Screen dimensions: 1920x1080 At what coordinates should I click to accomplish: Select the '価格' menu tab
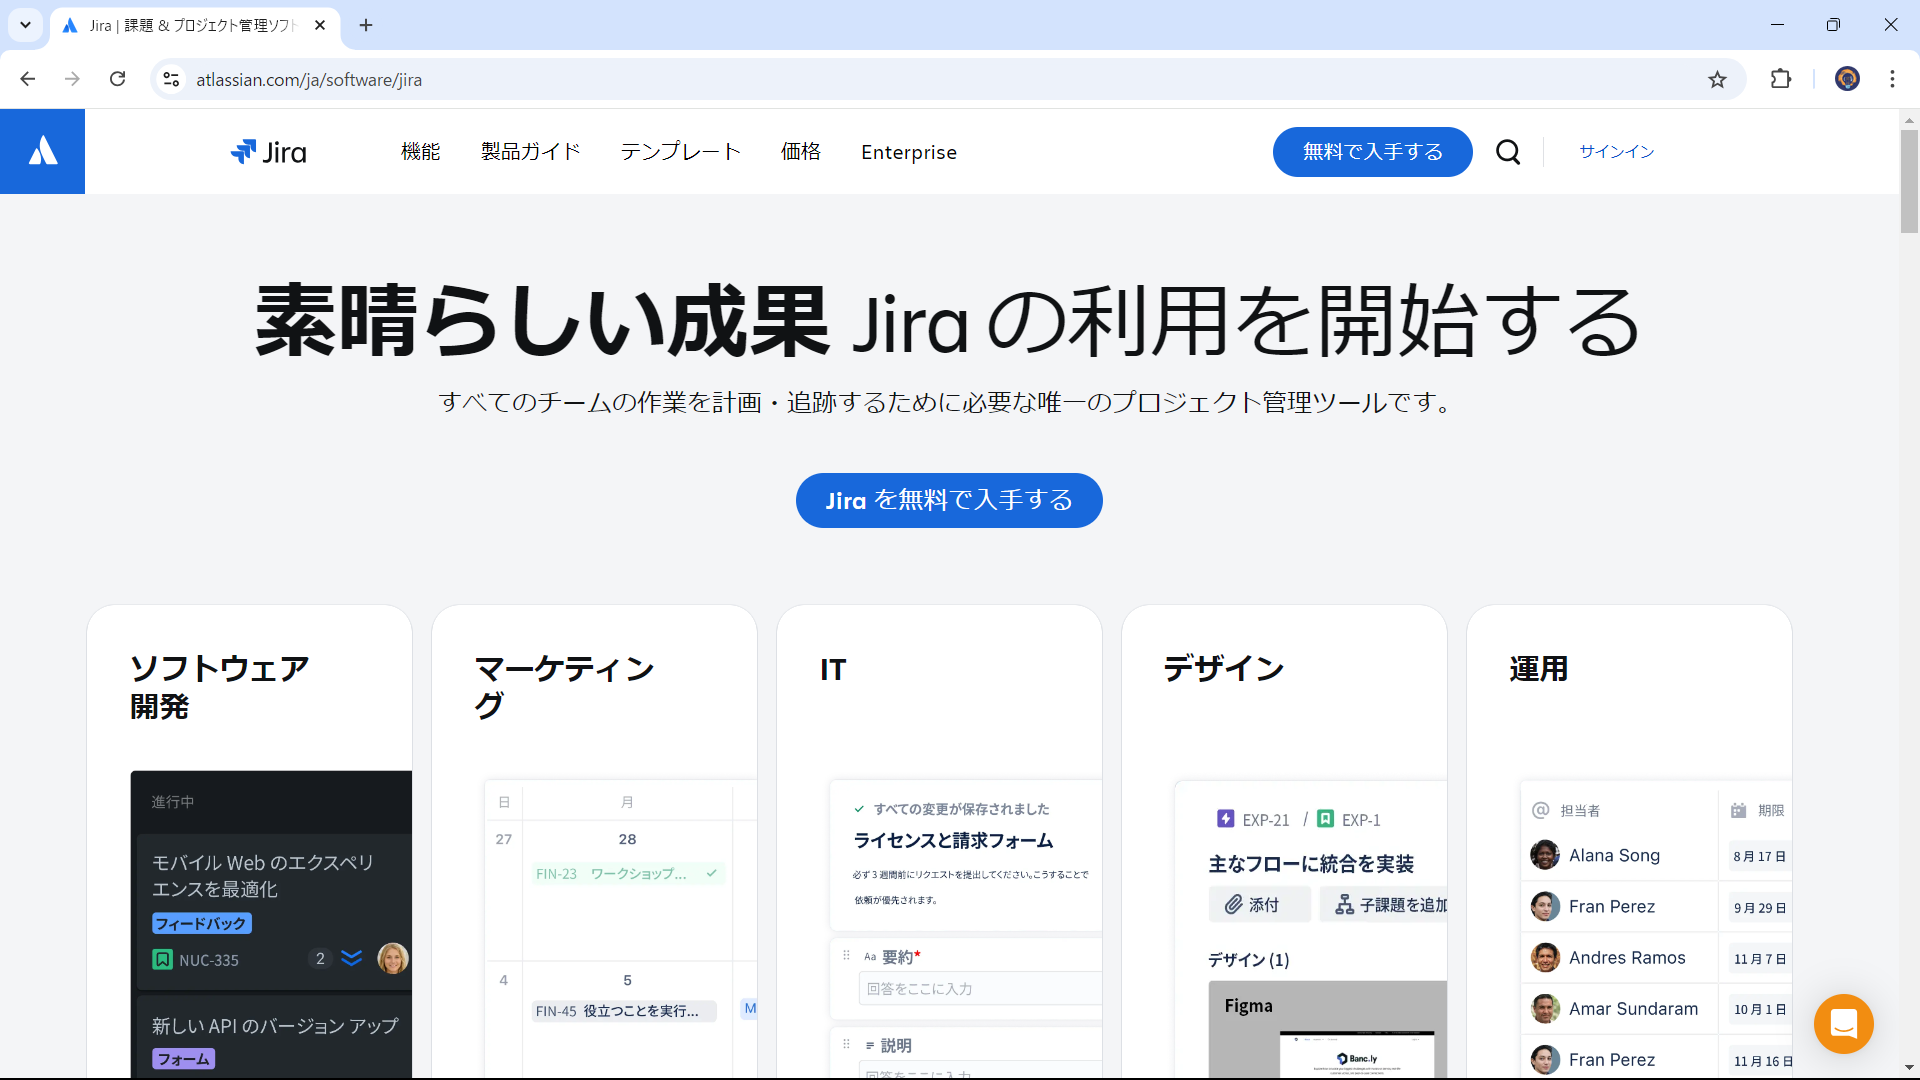[x=800, y=152]
